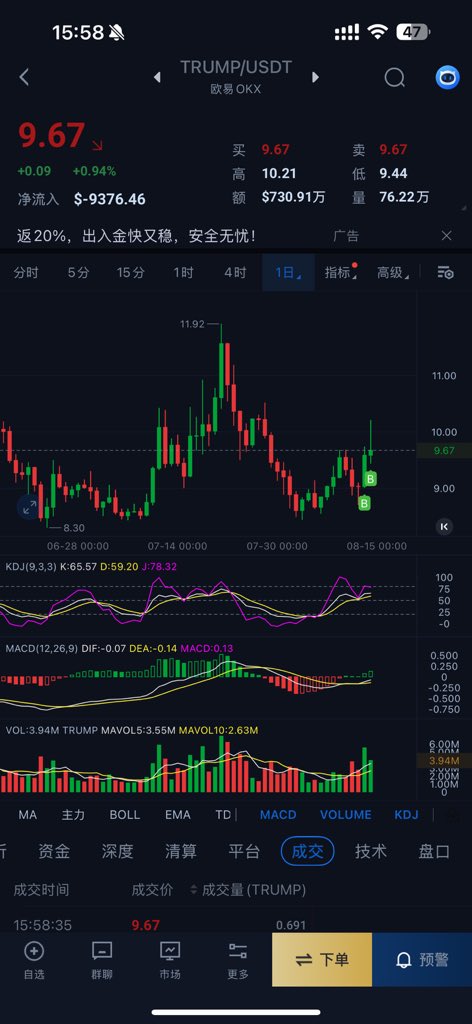Open the 盘口 order book tab
This screenshot has width=472, height=1024.
(434, 851)
